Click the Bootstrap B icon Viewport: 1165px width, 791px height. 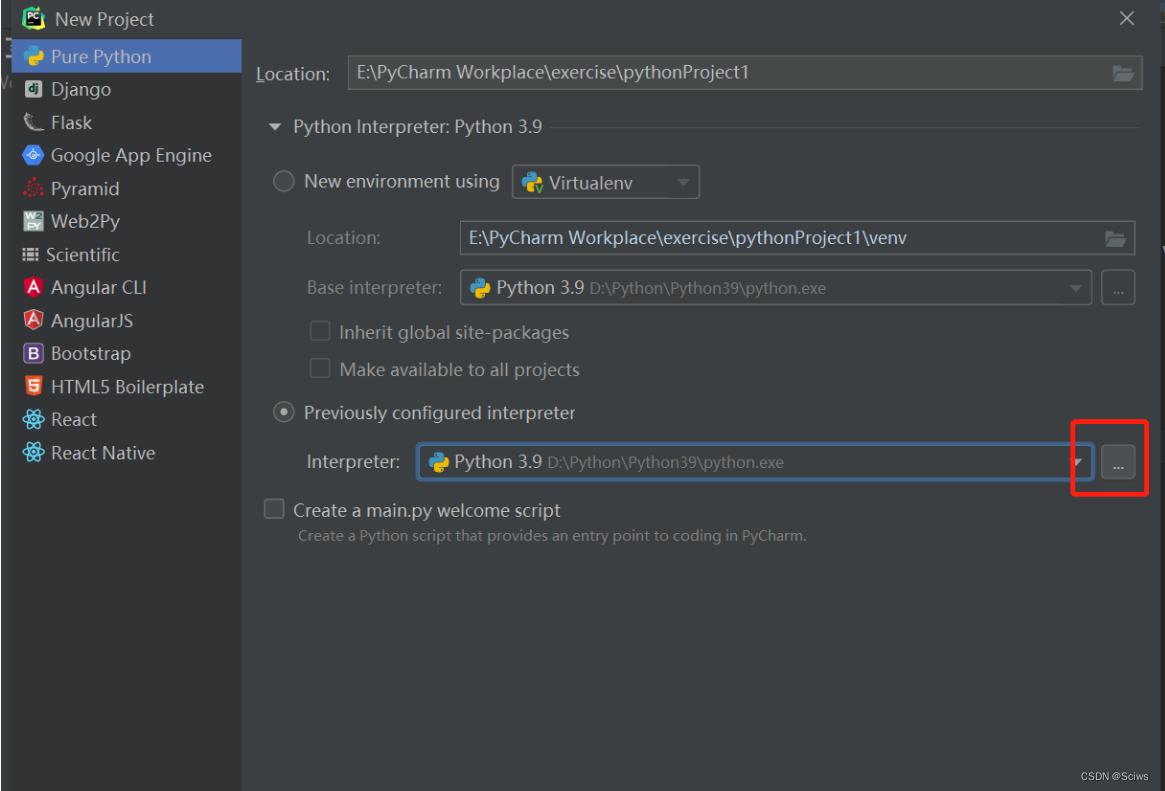(33, 354)
